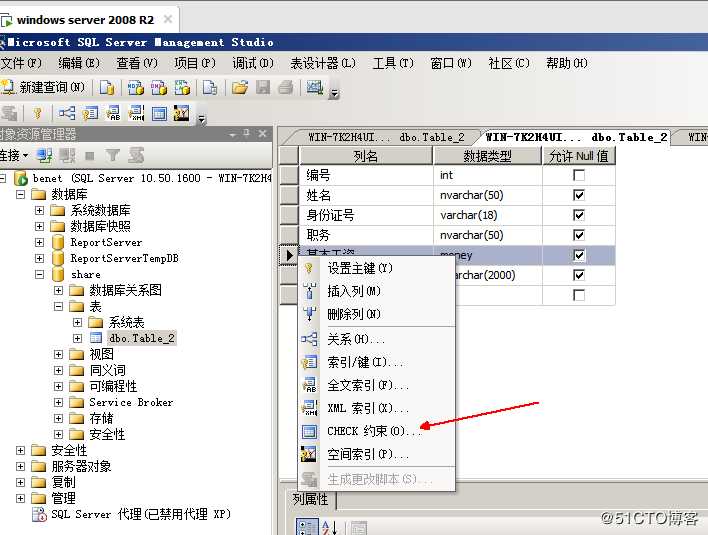Expand the 系统数据库 folder
The image size is (708, 535).
(39, 210)
